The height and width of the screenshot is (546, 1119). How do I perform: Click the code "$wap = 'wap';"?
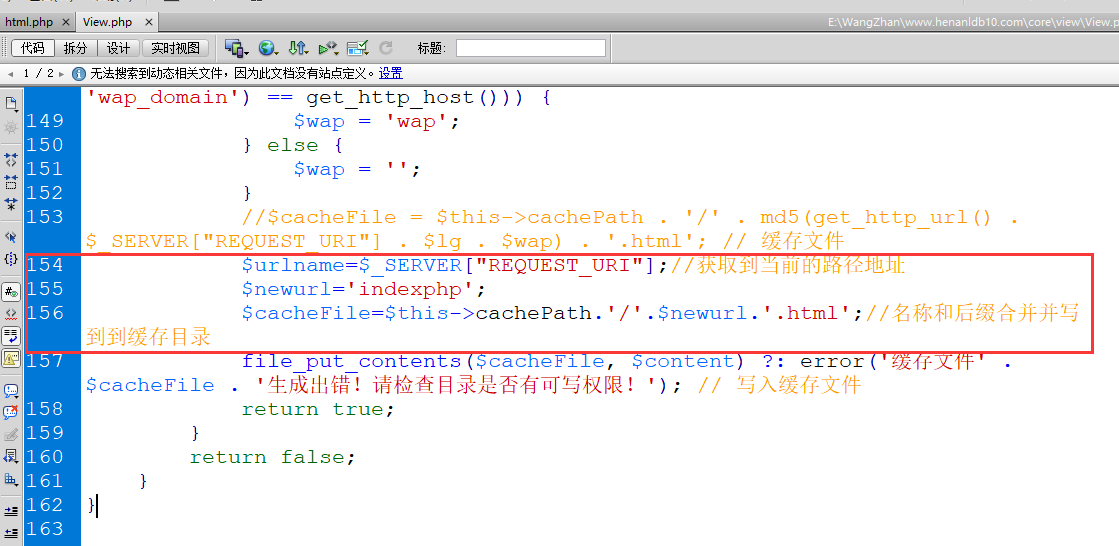(377, 121)
